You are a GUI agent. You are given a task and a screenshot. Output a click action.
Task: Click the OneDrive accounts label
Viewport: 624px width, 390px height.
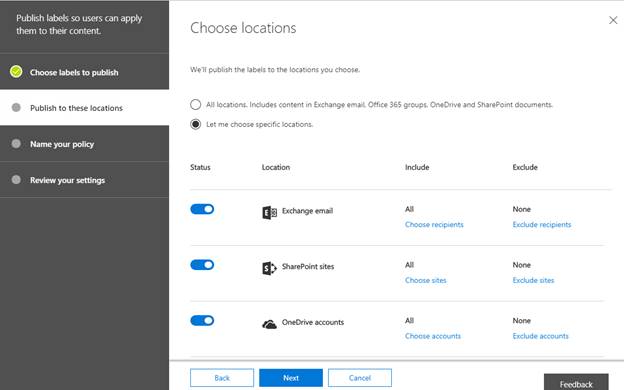tap(313, 322)
